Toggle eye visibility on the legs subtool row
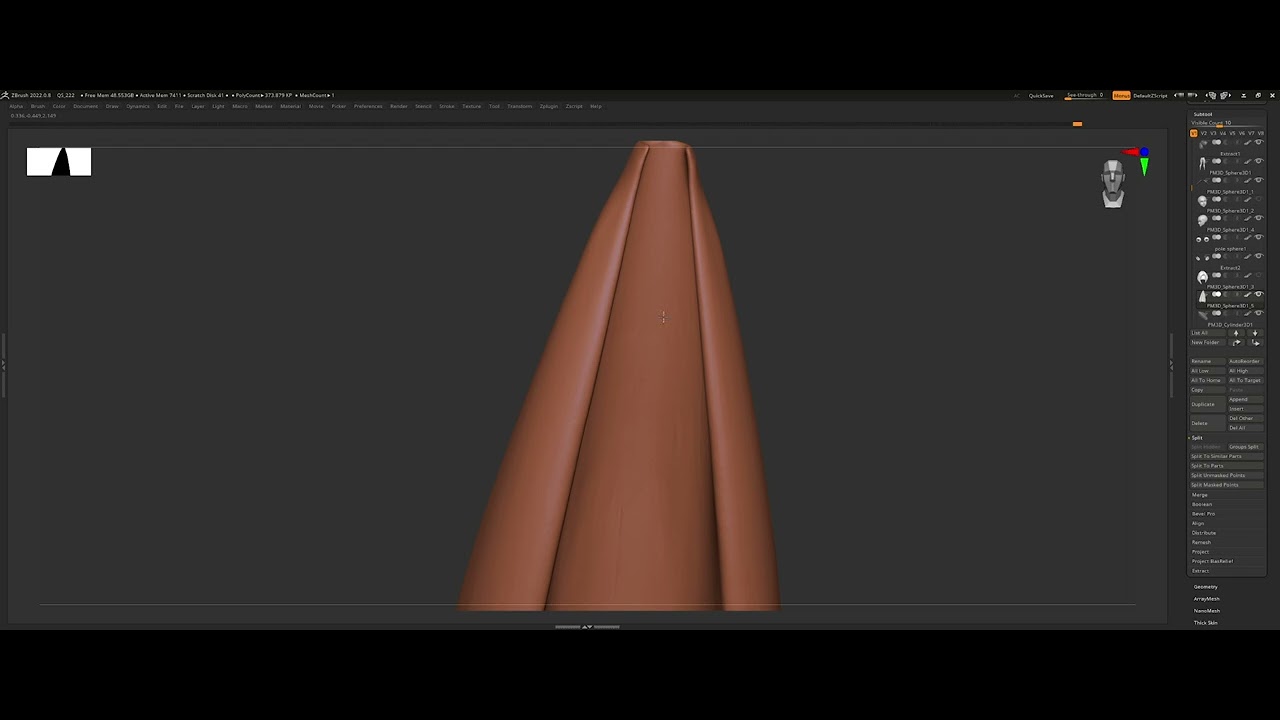 tap(1259, 161)
